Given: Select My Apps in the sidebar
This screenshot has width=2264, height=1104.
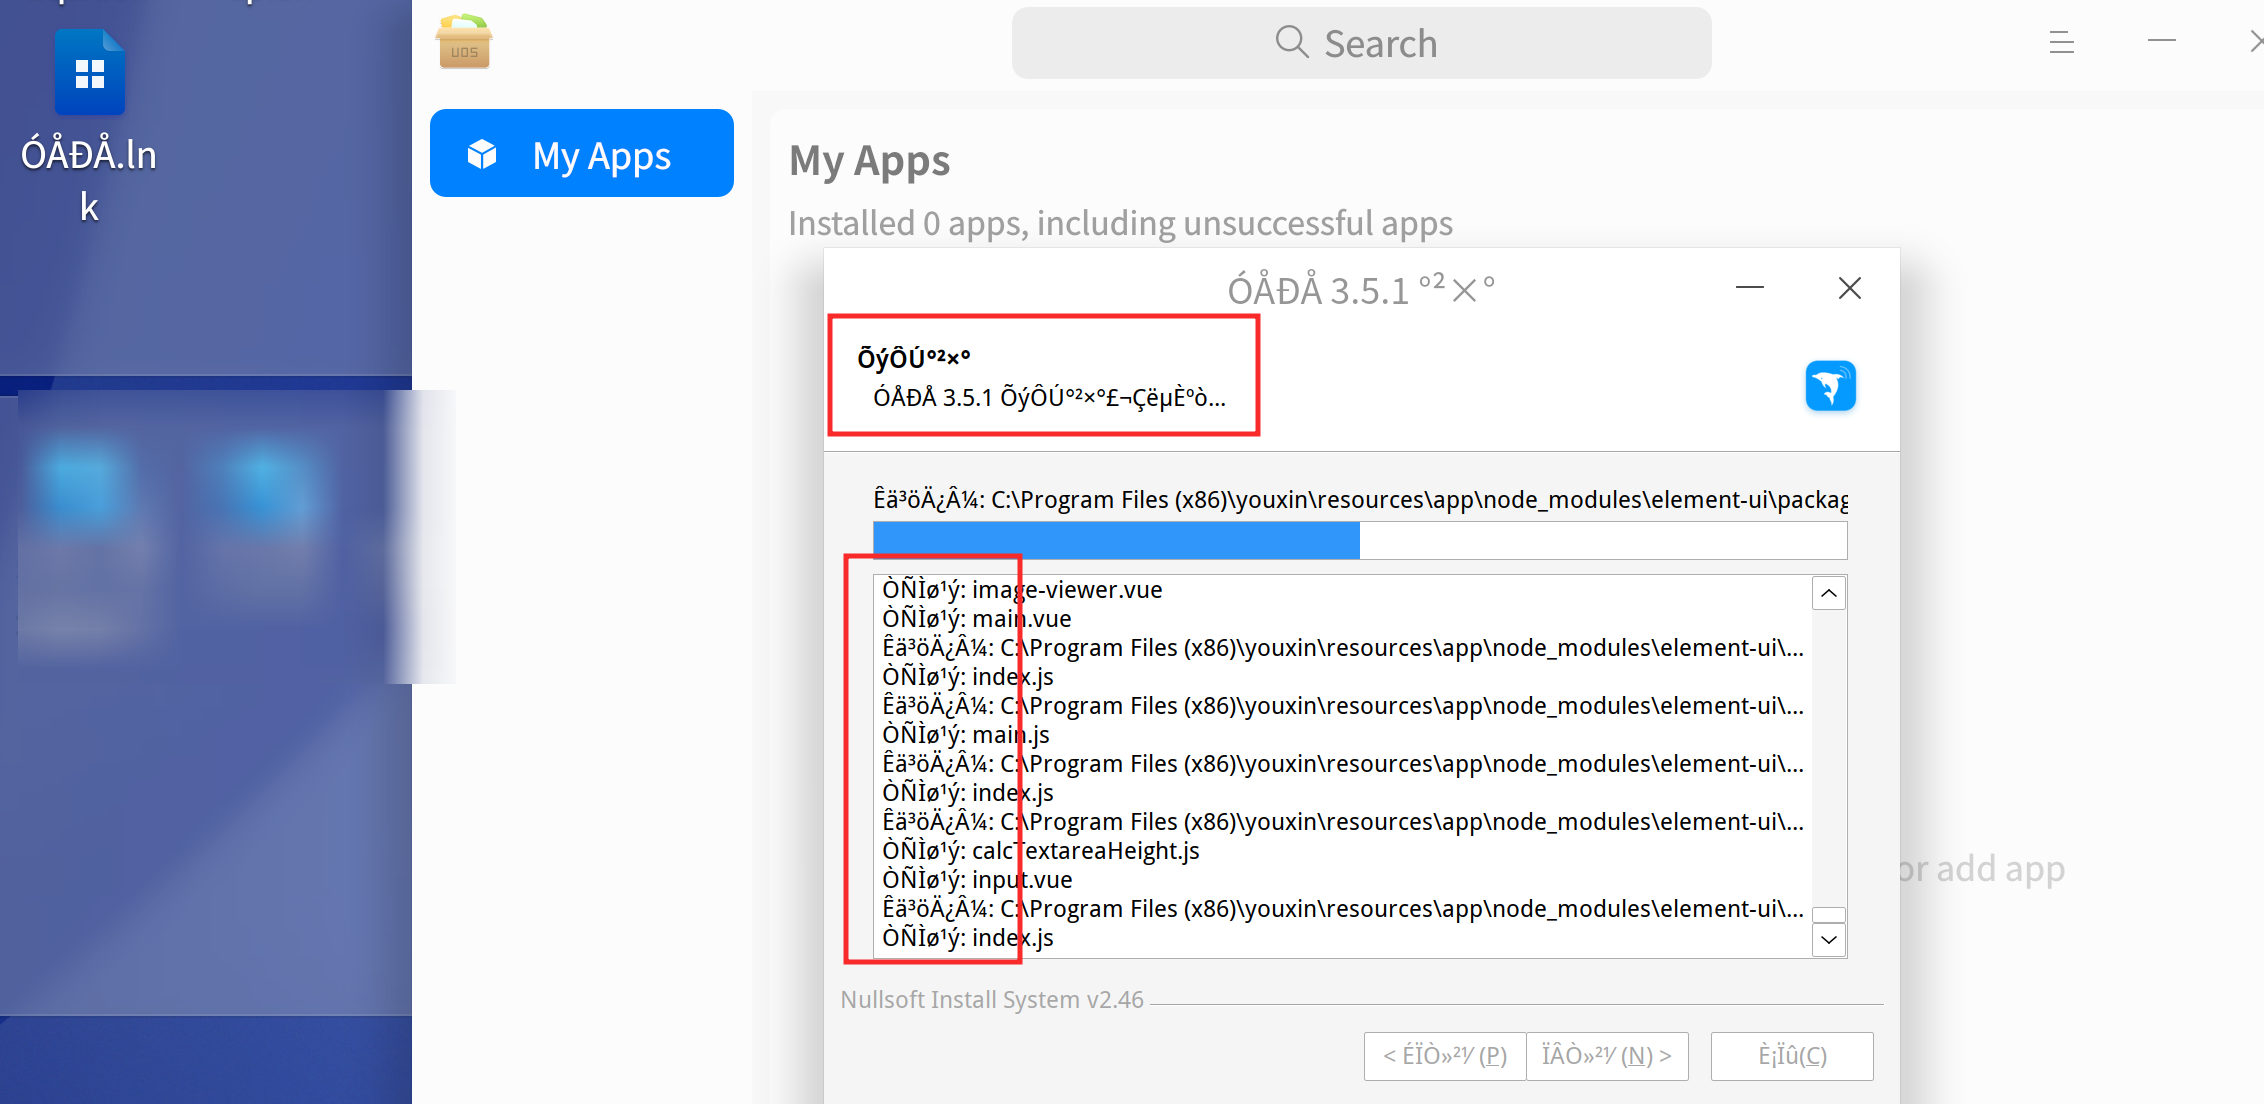Looking at the screenshot, I should pyautogui.click(x=582, y=154).
